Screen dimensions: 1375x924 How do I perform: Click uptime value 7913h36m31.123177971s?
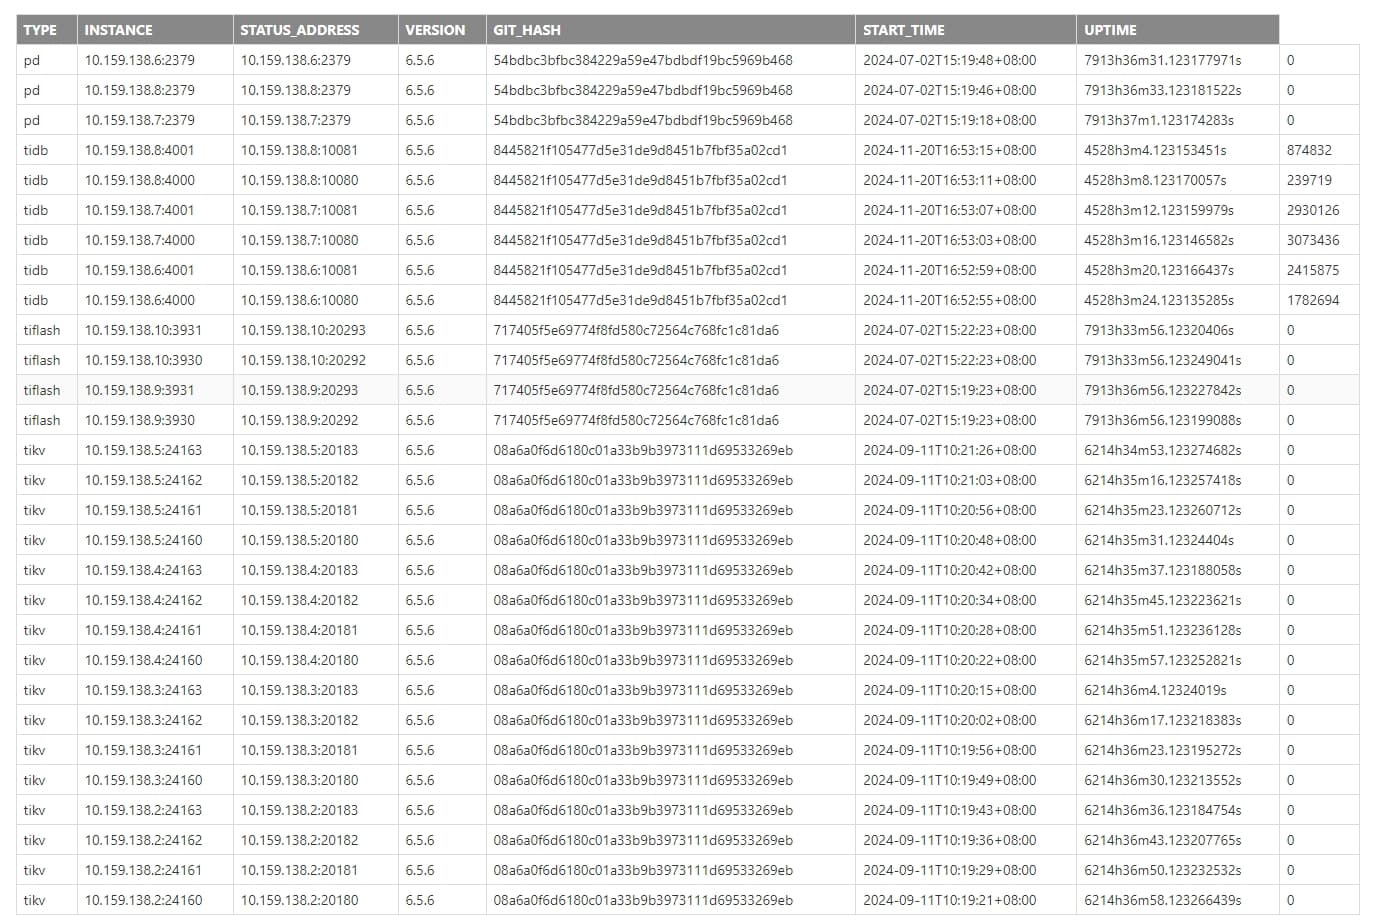1162,60
